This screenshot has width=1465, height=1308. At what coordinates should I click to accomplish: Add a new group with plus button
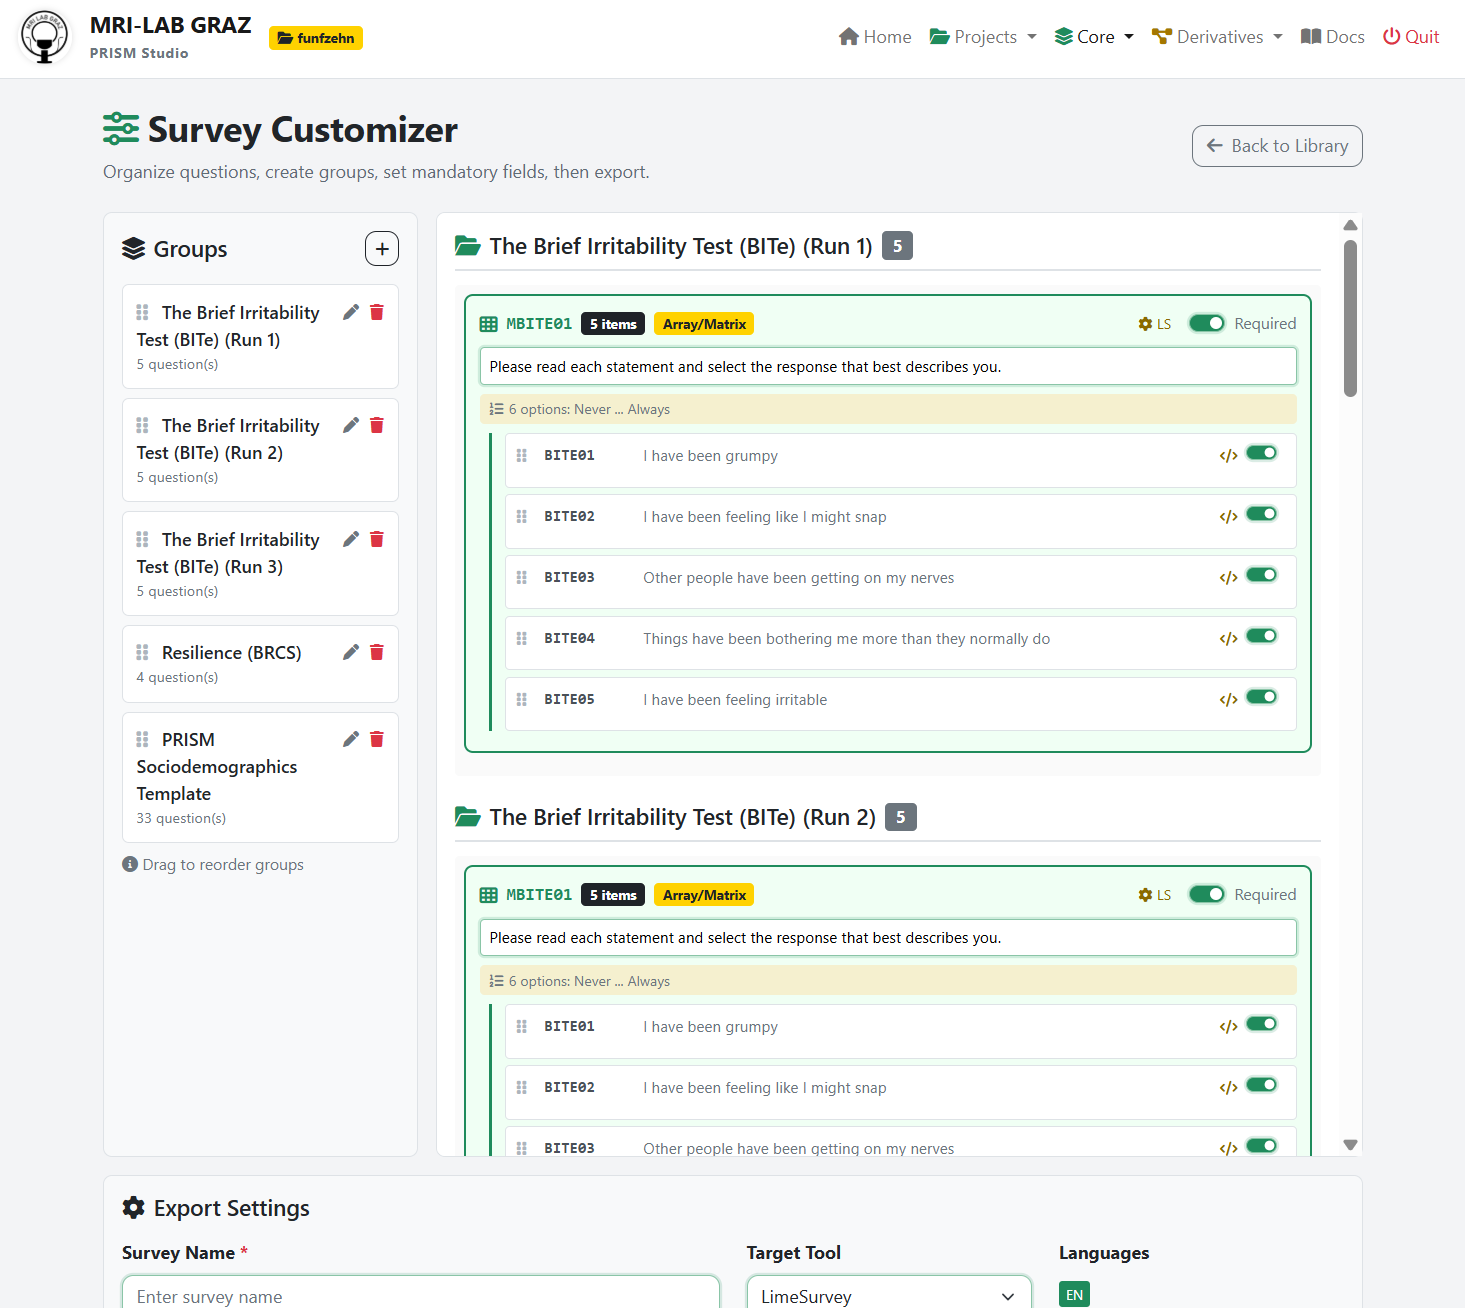coord(382,249)
